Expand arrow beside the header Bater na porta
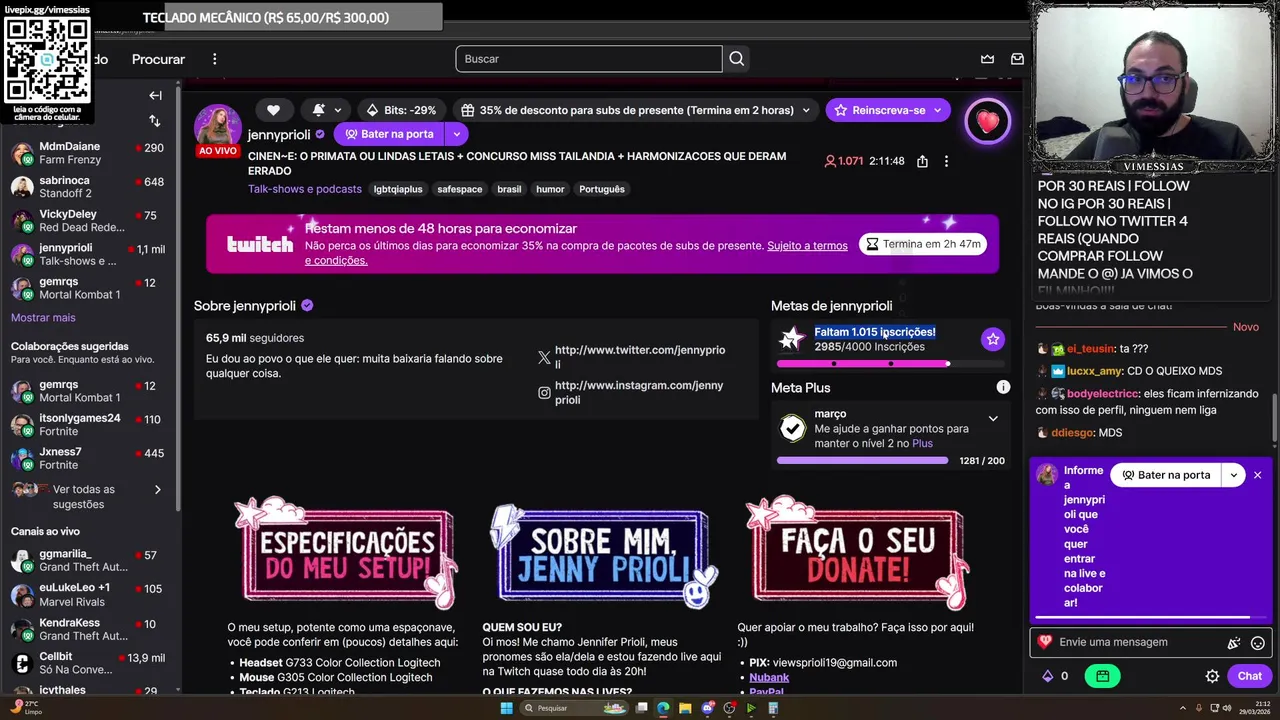This screenshot has height=720, width=1280. 456,134
